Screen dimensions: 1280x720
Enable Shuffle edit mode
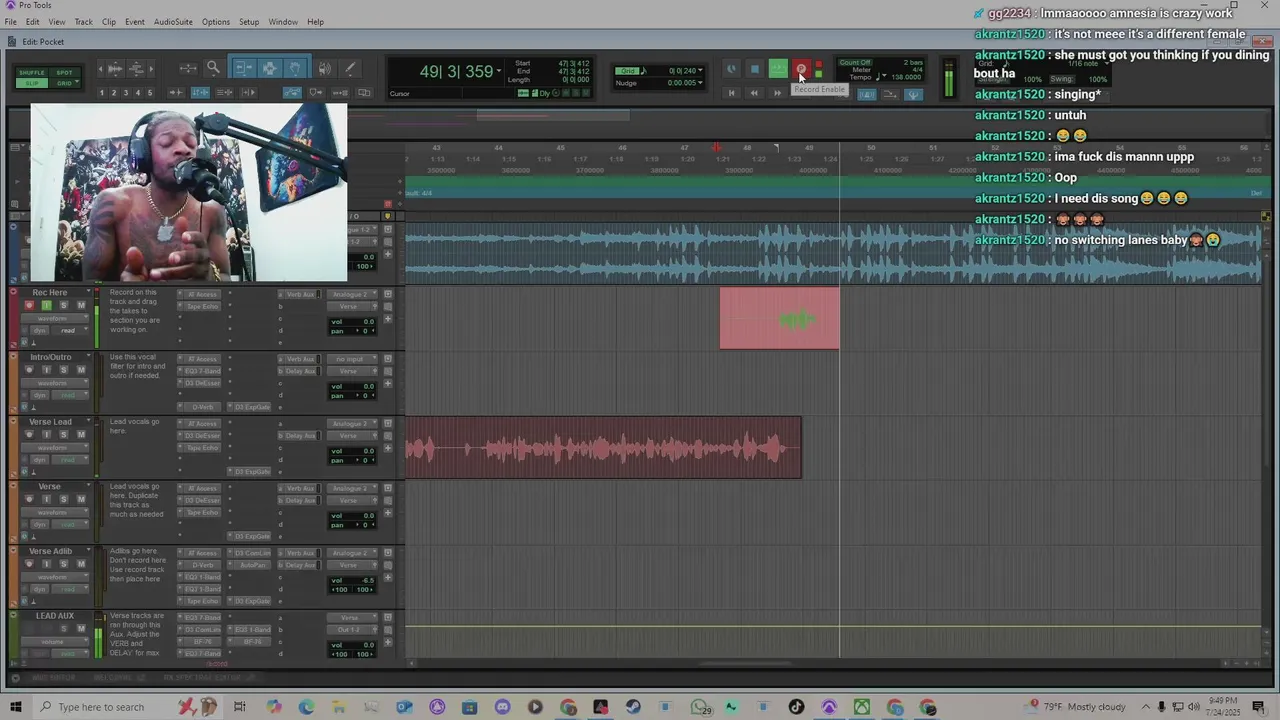[x=32, y=72]
